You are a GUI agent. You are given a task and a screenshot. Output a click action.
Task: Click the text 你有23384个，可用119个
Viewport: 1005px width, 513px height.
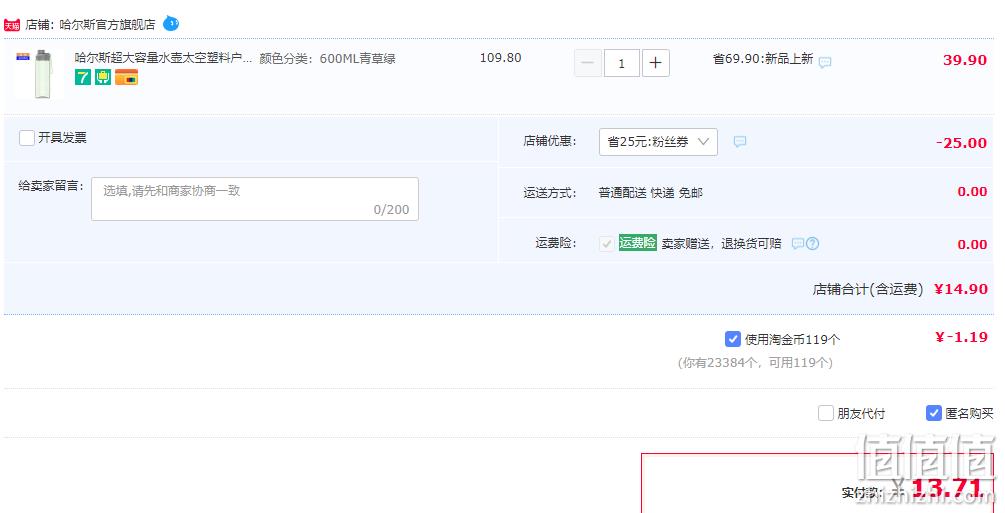coord(755,363)
